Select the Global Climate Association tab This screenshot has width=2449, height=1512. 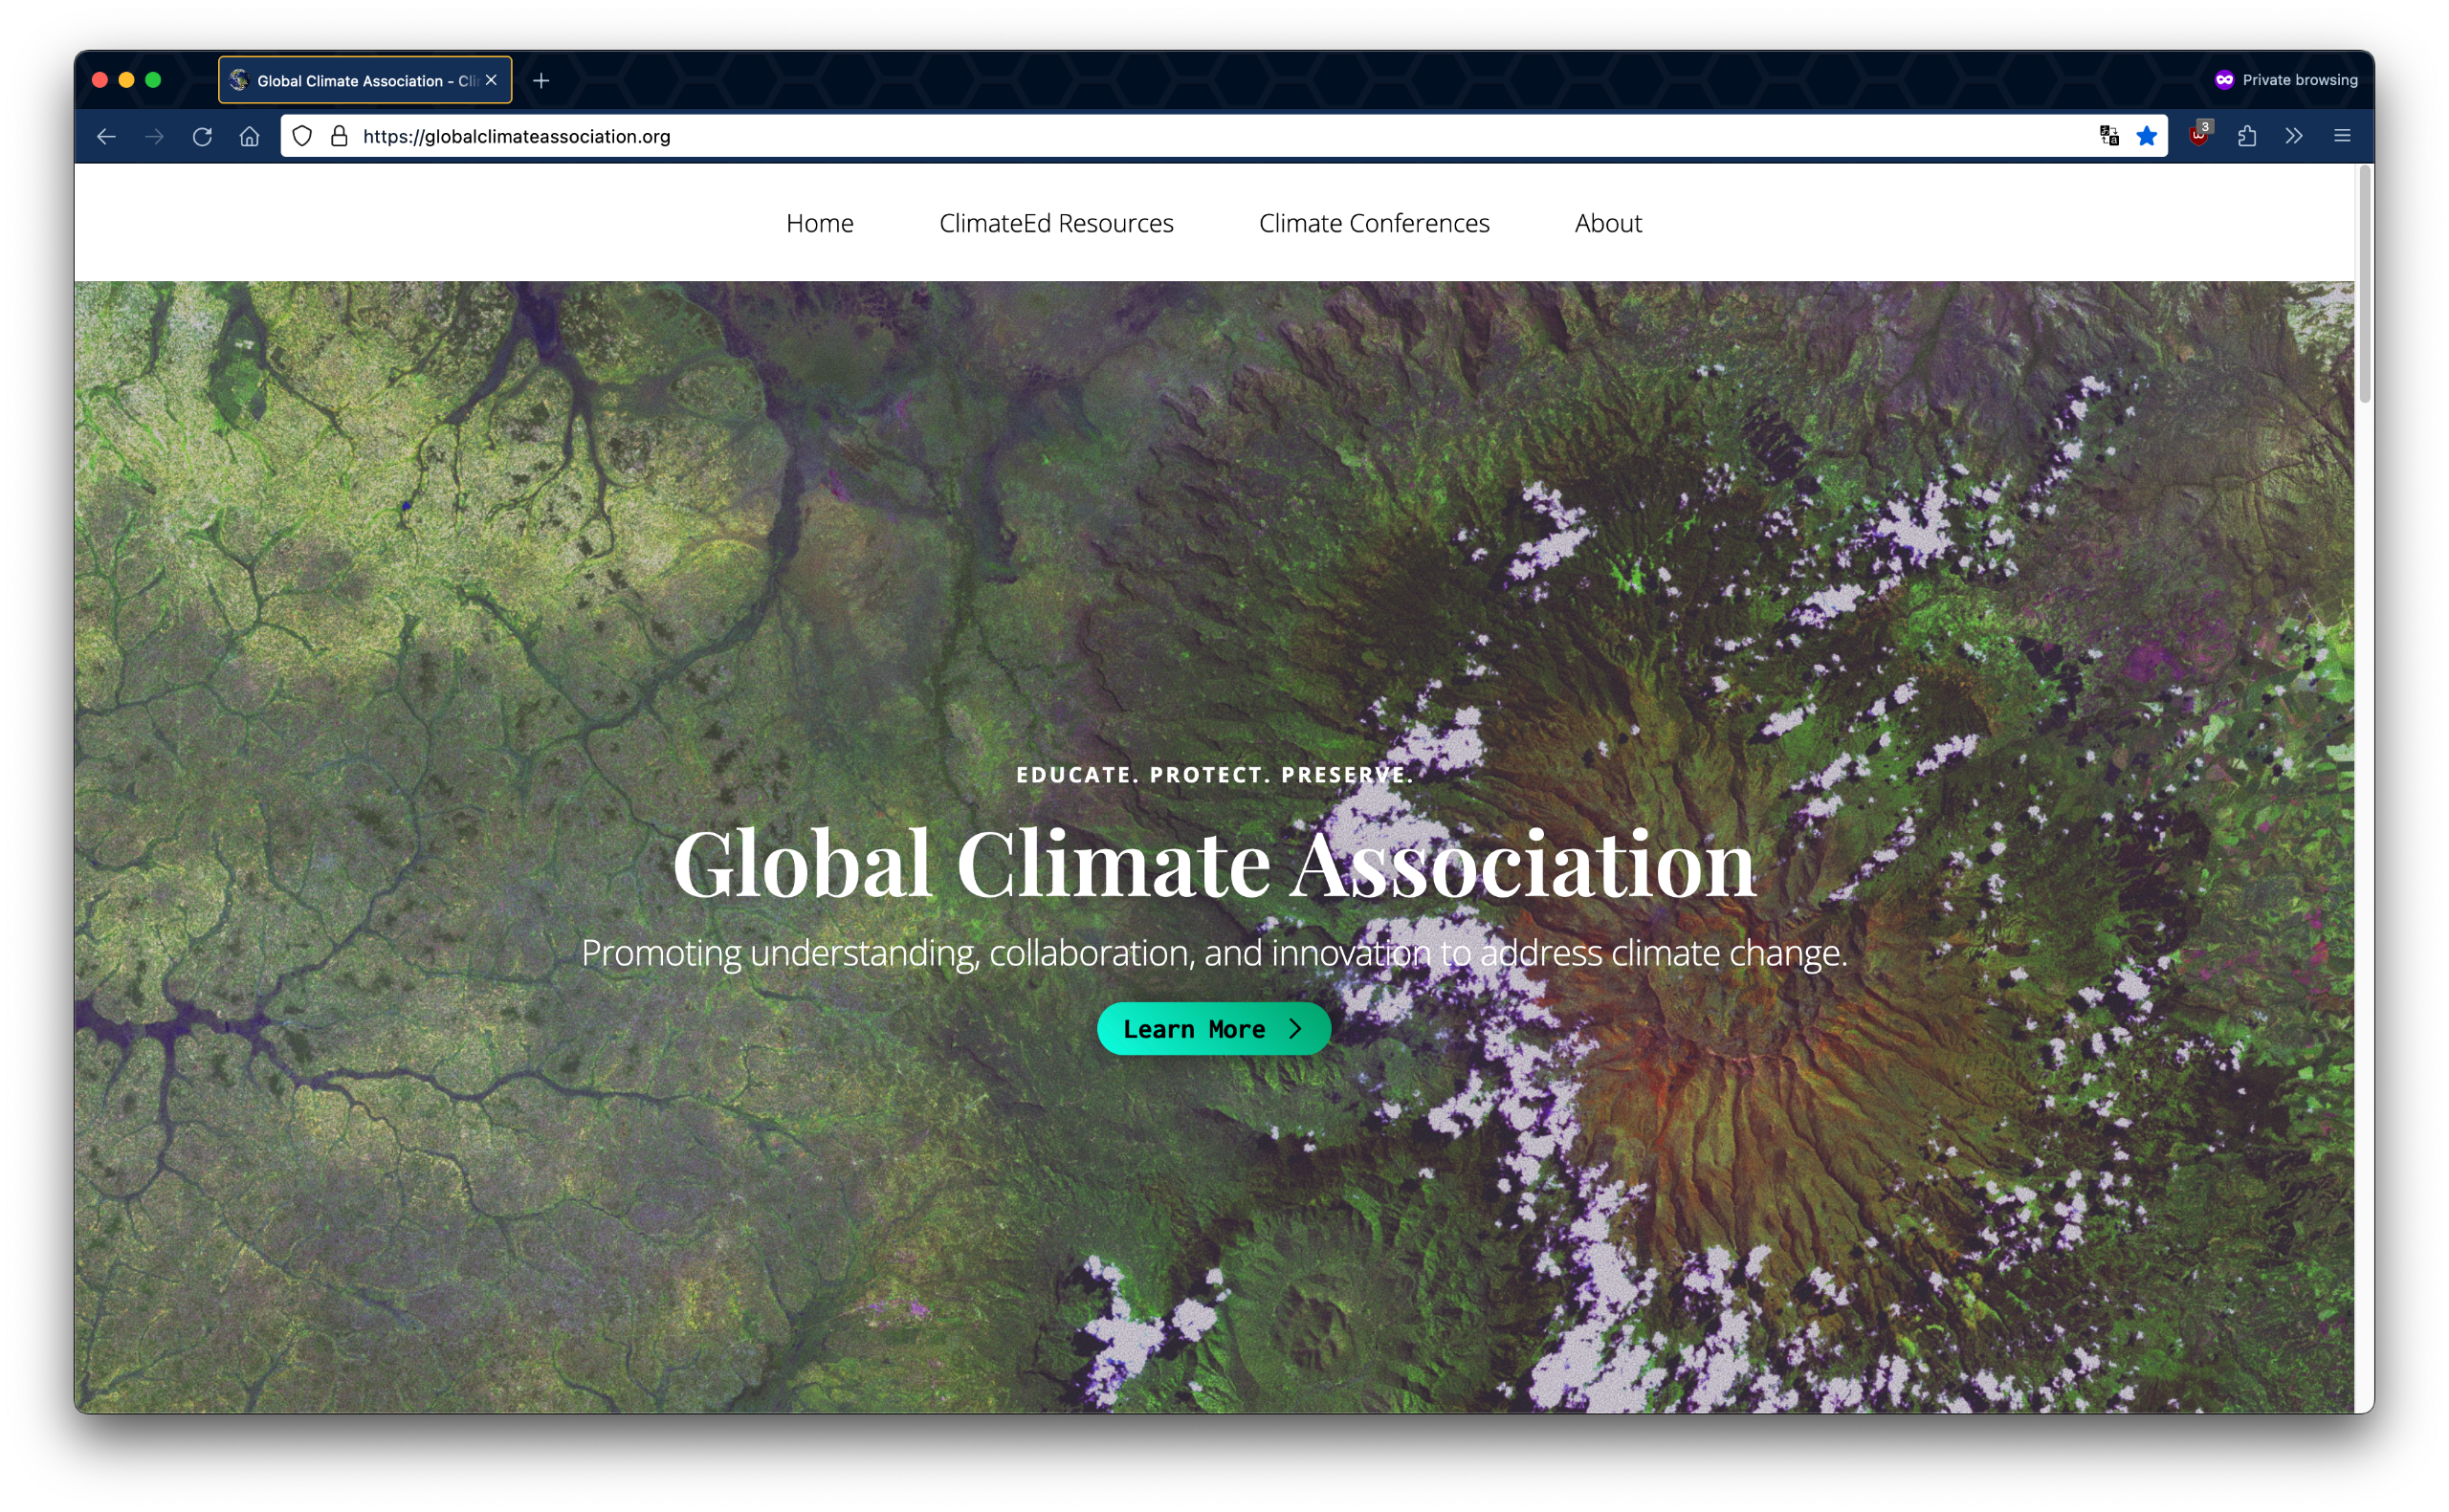350,80
